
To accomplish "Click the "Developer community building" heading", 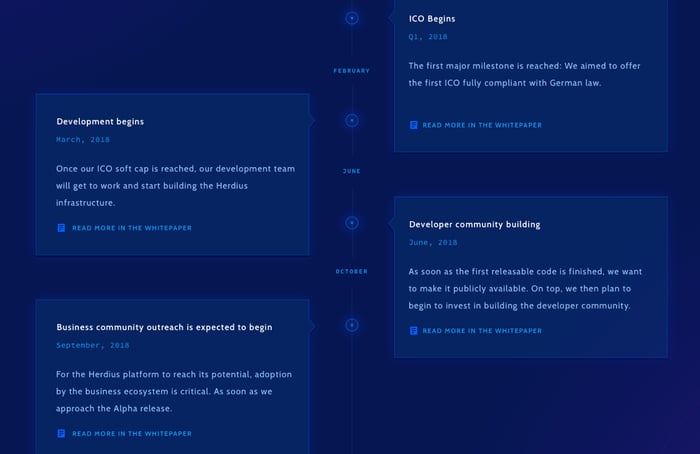I will click(x=474, y=224).
